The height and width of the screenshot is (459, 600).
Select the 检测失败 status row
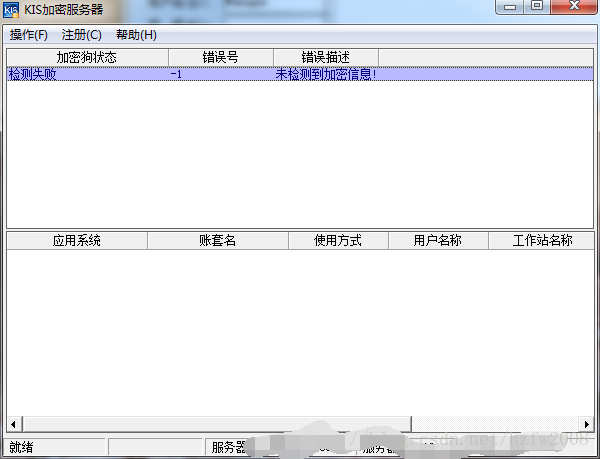(300, 74)
